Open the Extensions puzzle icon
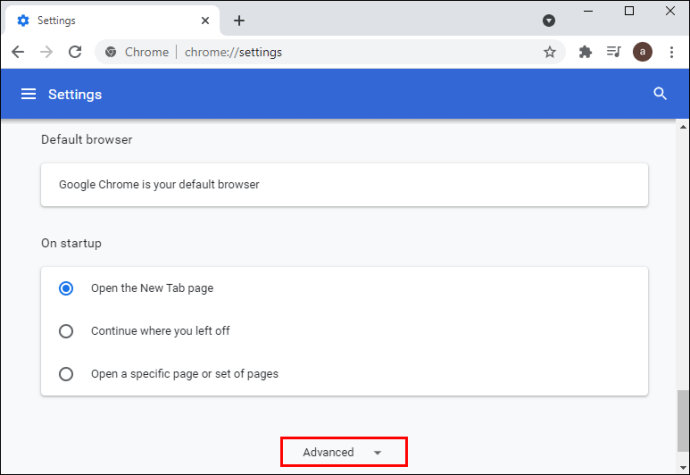This screenshot has height=475, width=690. (585, 52)
